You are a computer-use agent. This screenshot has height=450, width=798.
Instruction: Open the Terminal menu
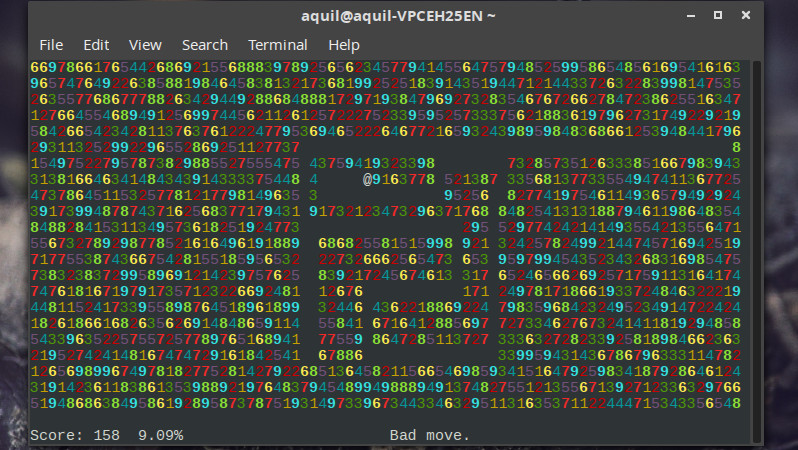(x=278, y=45)
